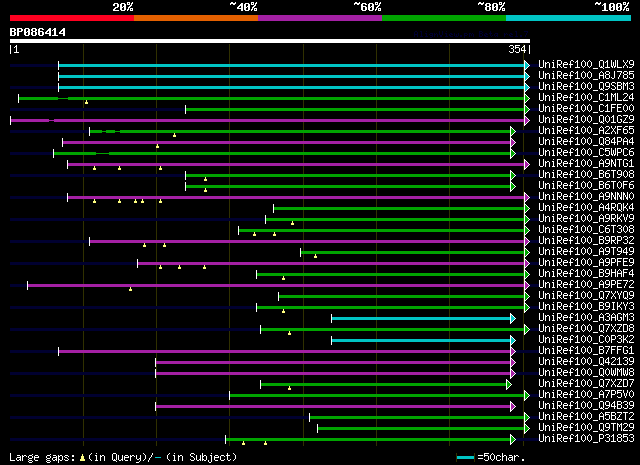Image resolution: width=640 pixels, height=465 pixels.
Task: Click the yellow gap marker under the A9T949 bar
Action: pyautogui.click(x=316, y=256)
